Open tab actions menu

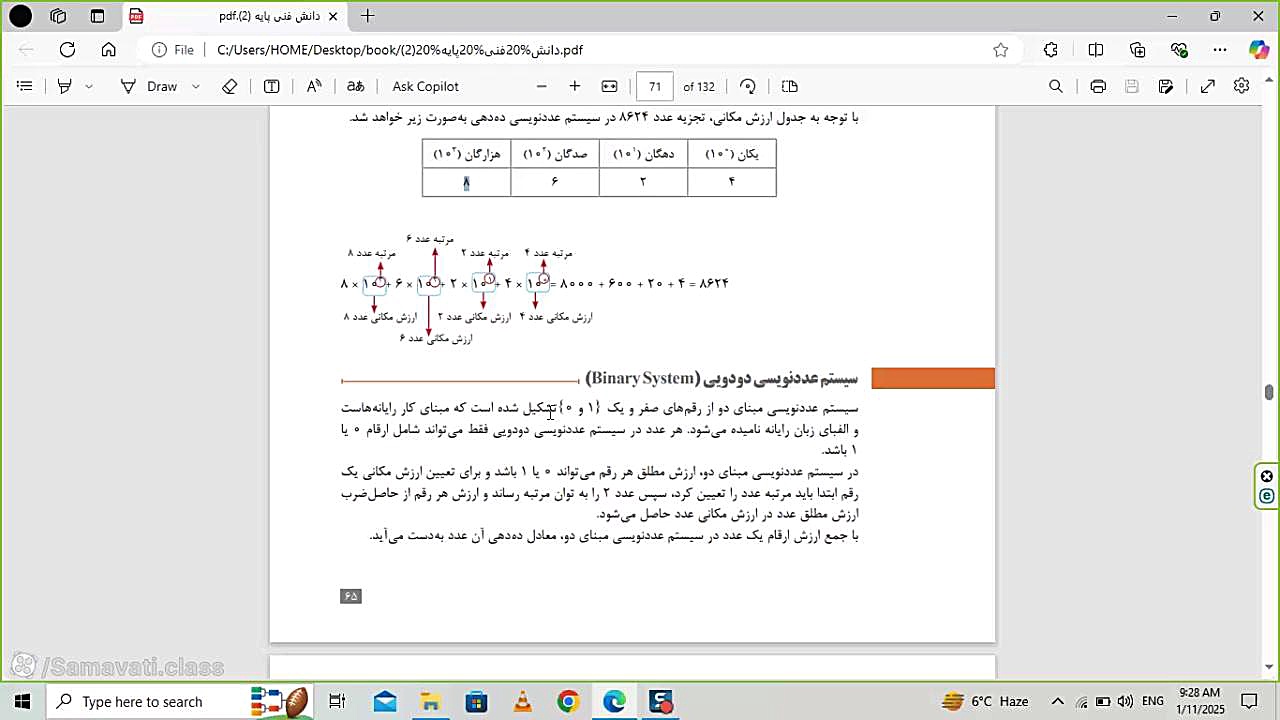(97, 16)
